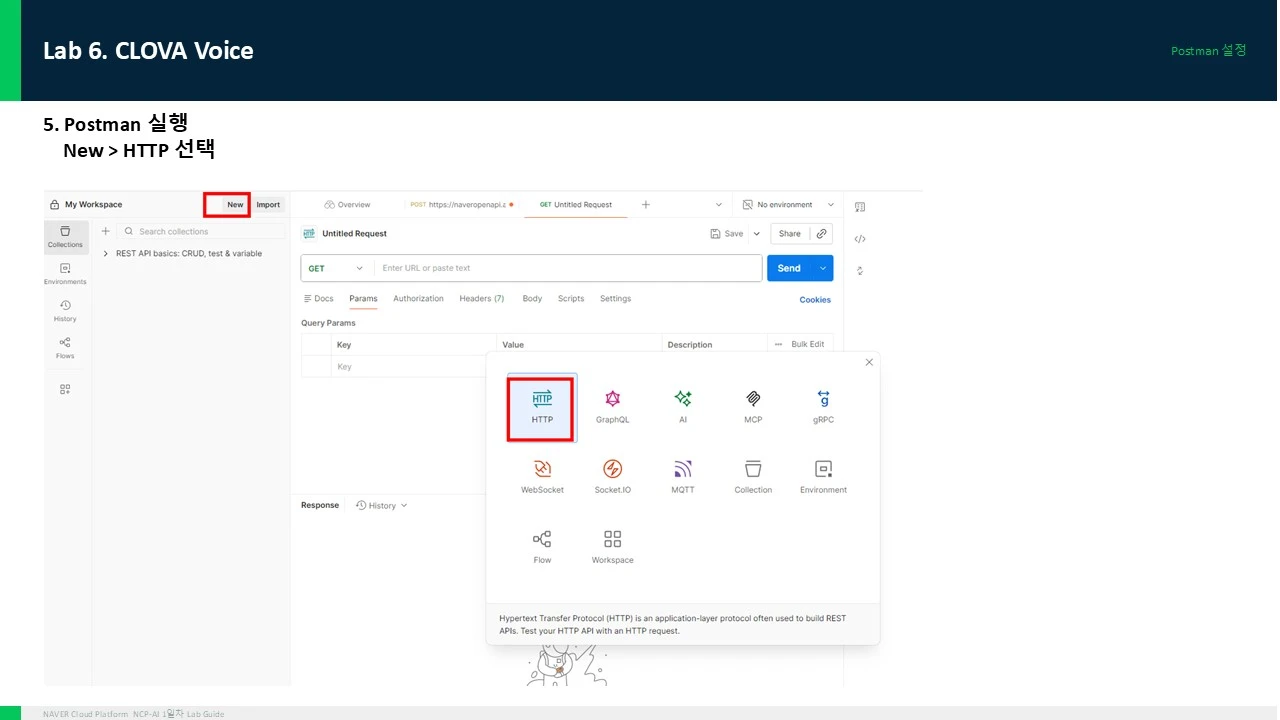Image resolution: width=1280 pixels, height=720 pixels.
Task: Open Flows in the left sidebar
Action: (65, 347)
